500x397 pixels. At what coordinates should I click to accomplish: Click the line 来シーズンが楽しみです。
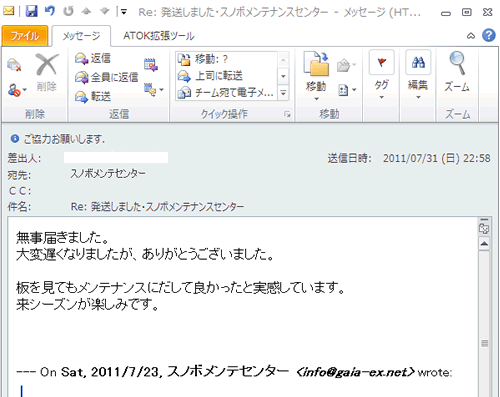88,304
